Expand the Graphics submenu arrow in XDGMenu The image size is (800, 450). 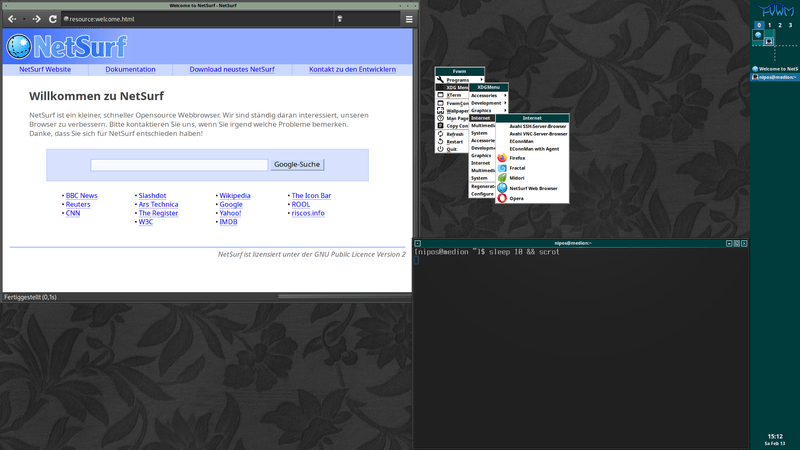point(505,110)
